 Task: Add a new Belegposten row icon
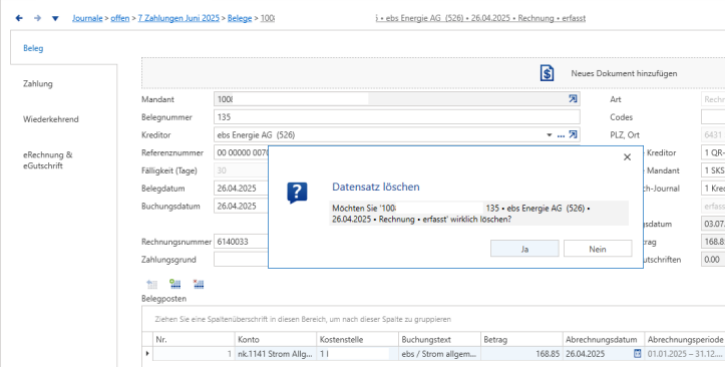point(175,284)
